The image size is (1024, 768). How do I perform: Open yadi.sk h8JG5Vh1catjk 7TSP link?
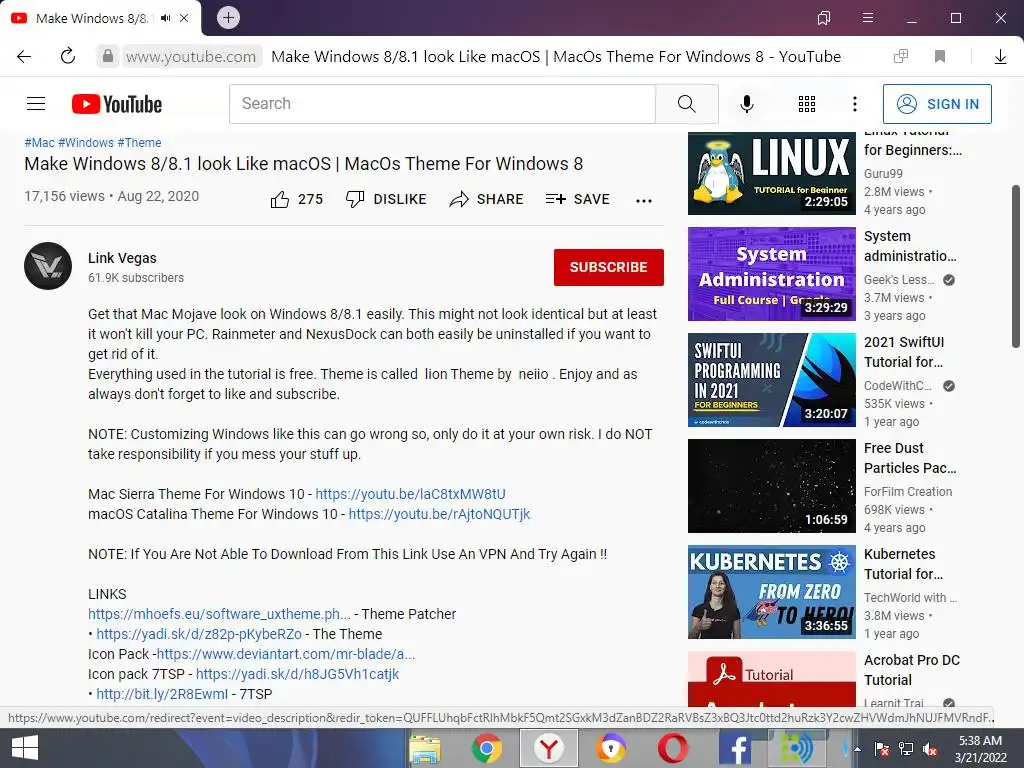click(297, 674)
